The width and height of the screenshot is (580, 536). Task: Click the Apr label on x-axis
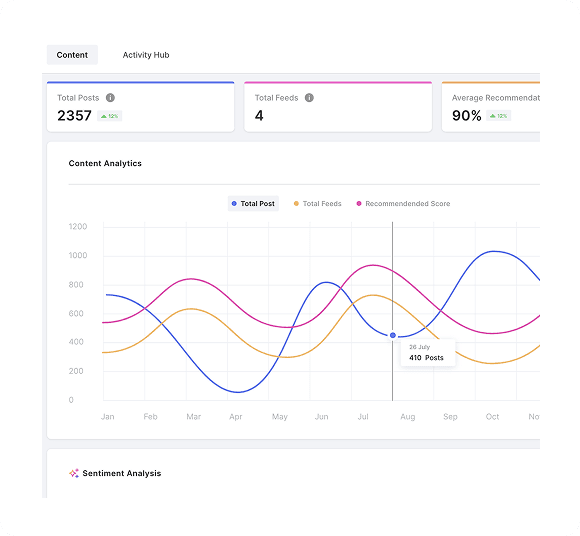click(236, 417)
